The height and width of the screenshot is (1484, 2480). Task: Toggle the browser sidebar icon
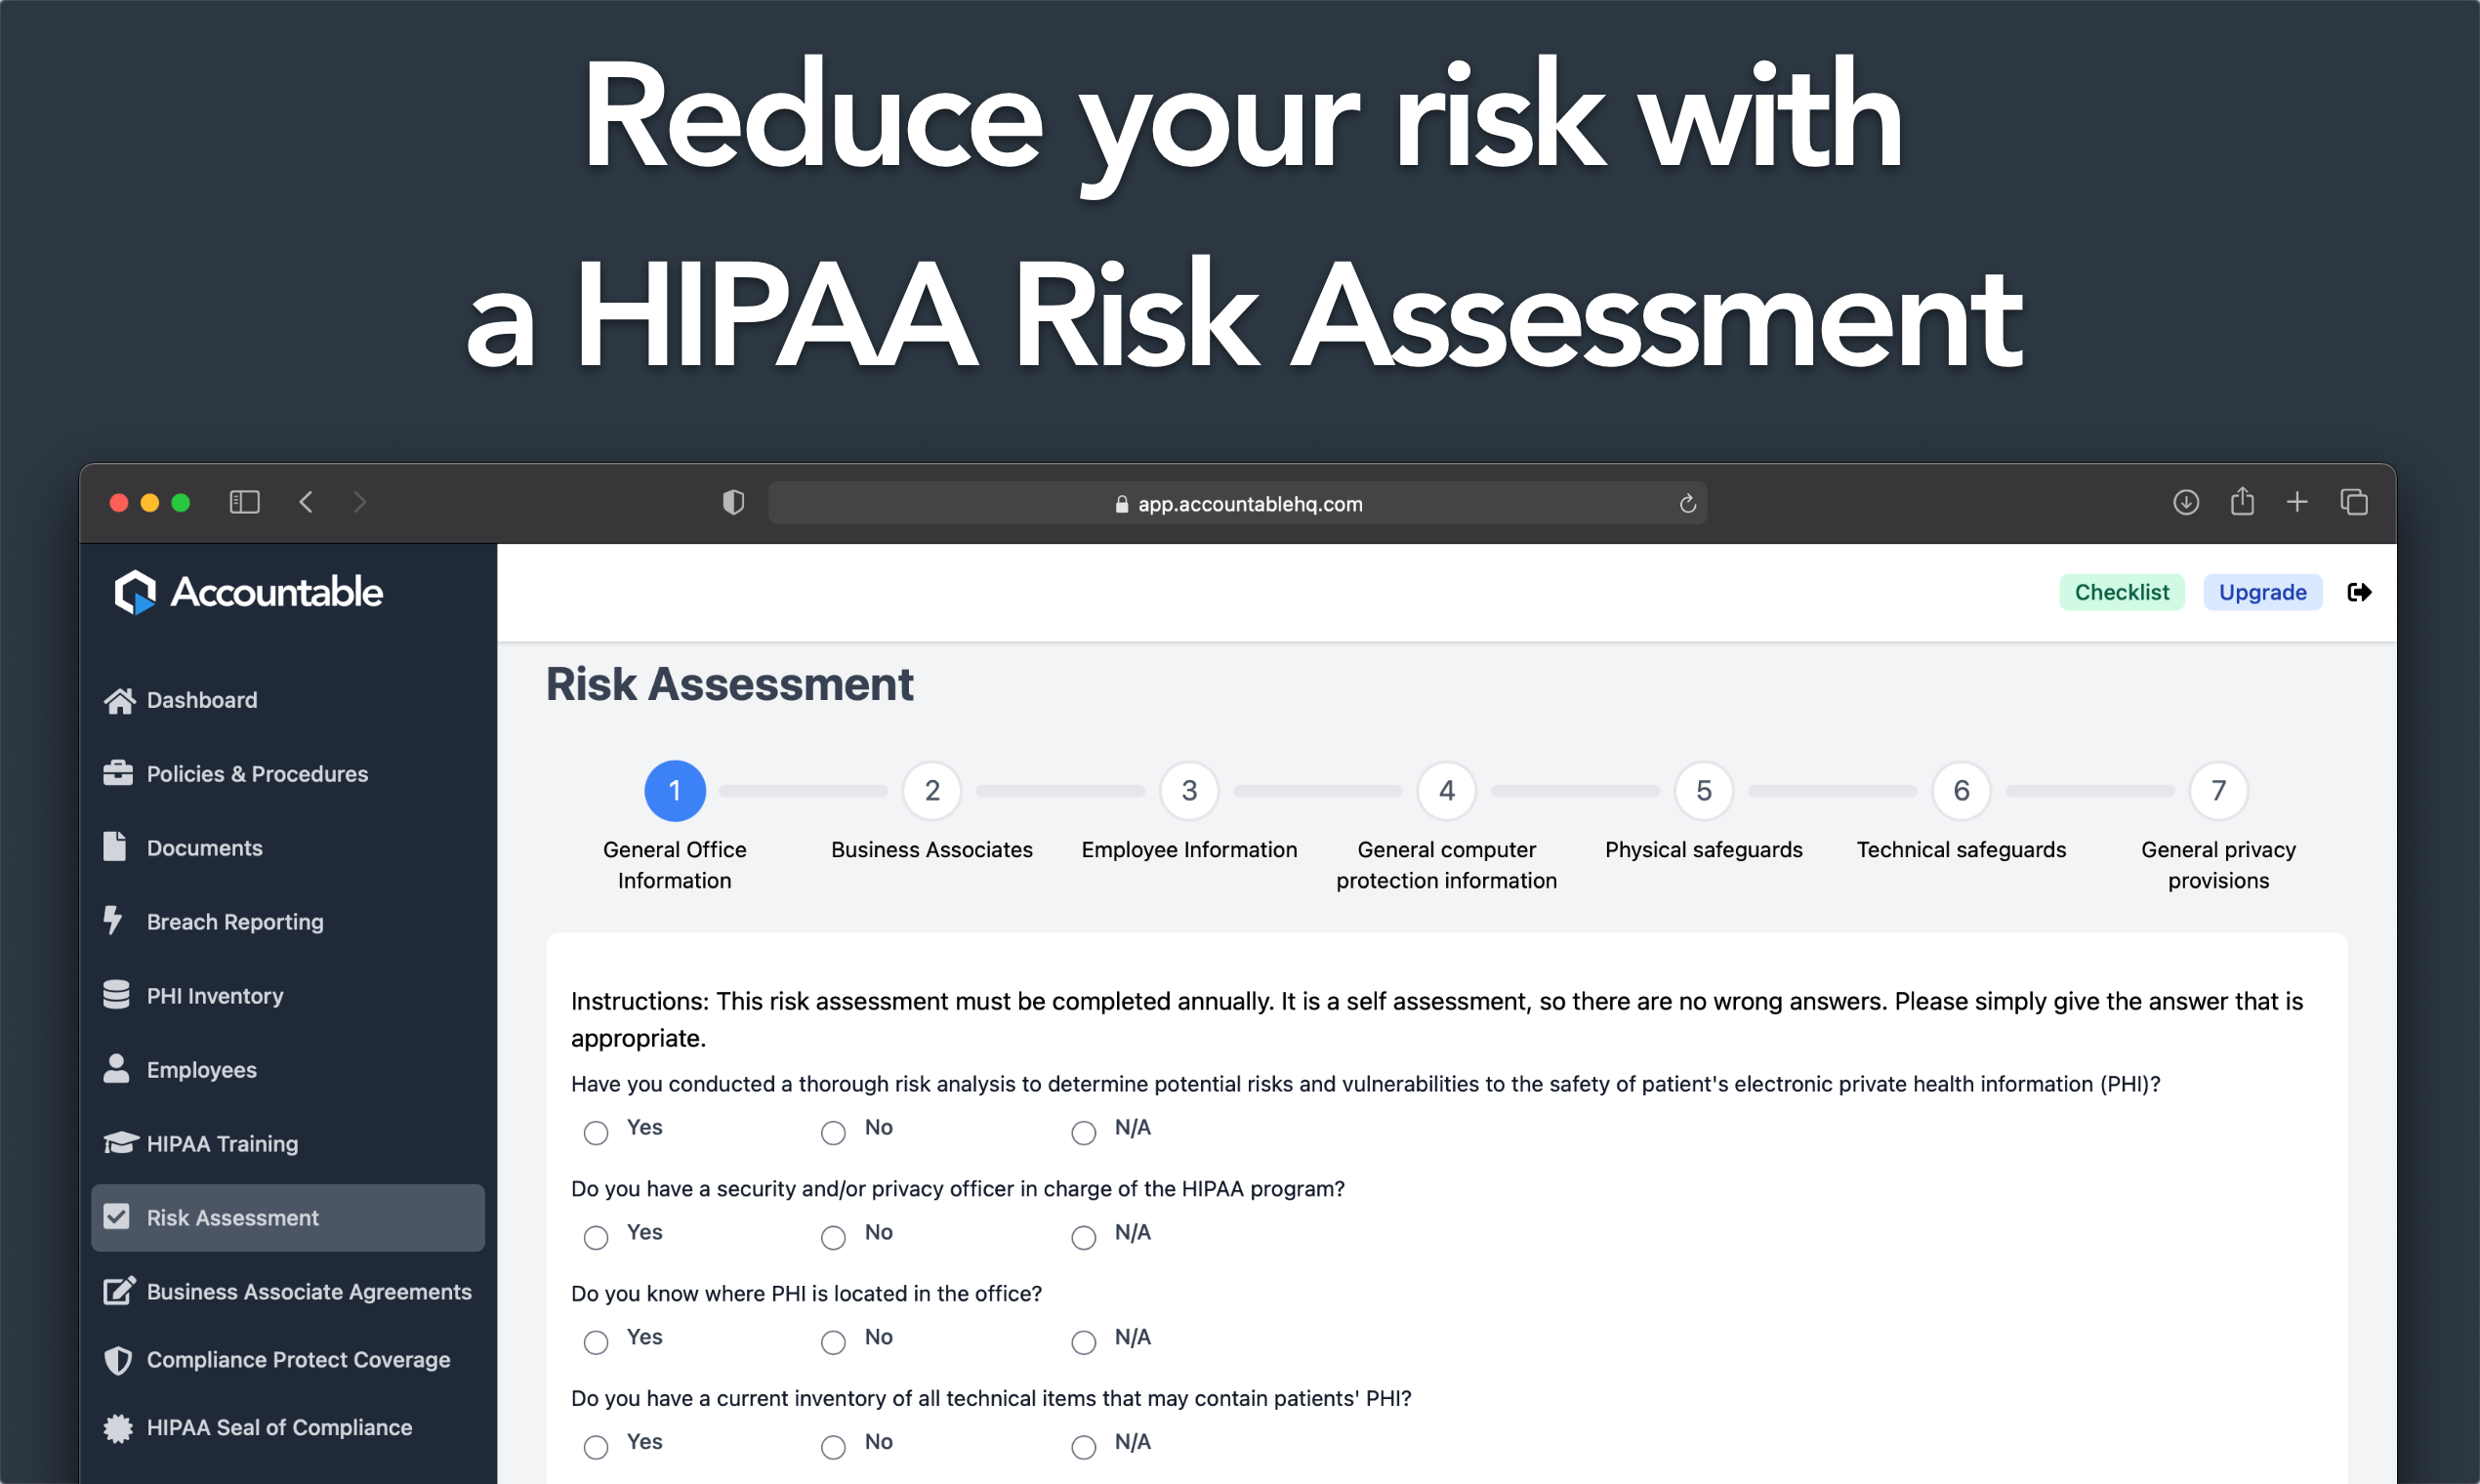point(244,502)
